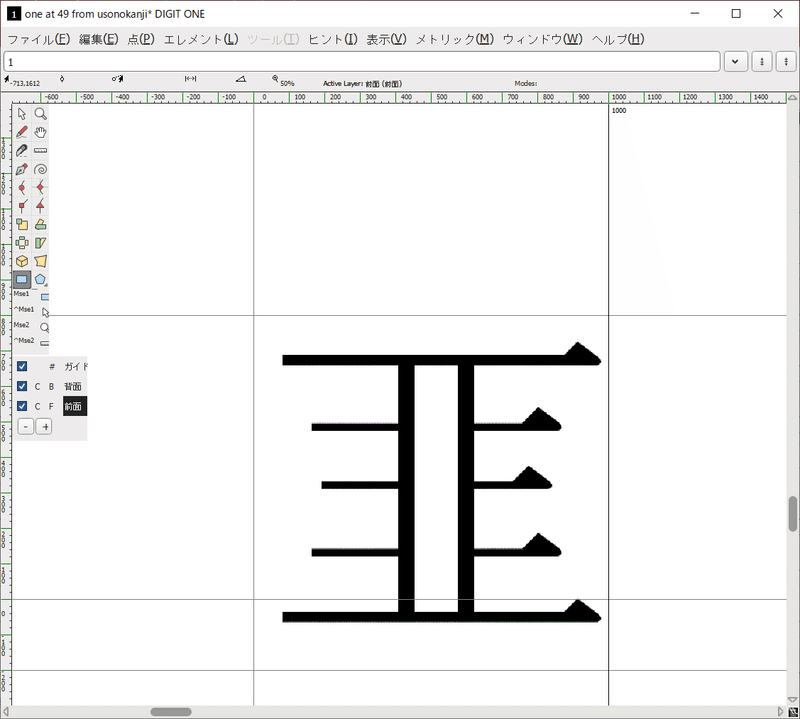Click the C curve type in 背面 row
800x719 pixels.
tap(37, 387)
